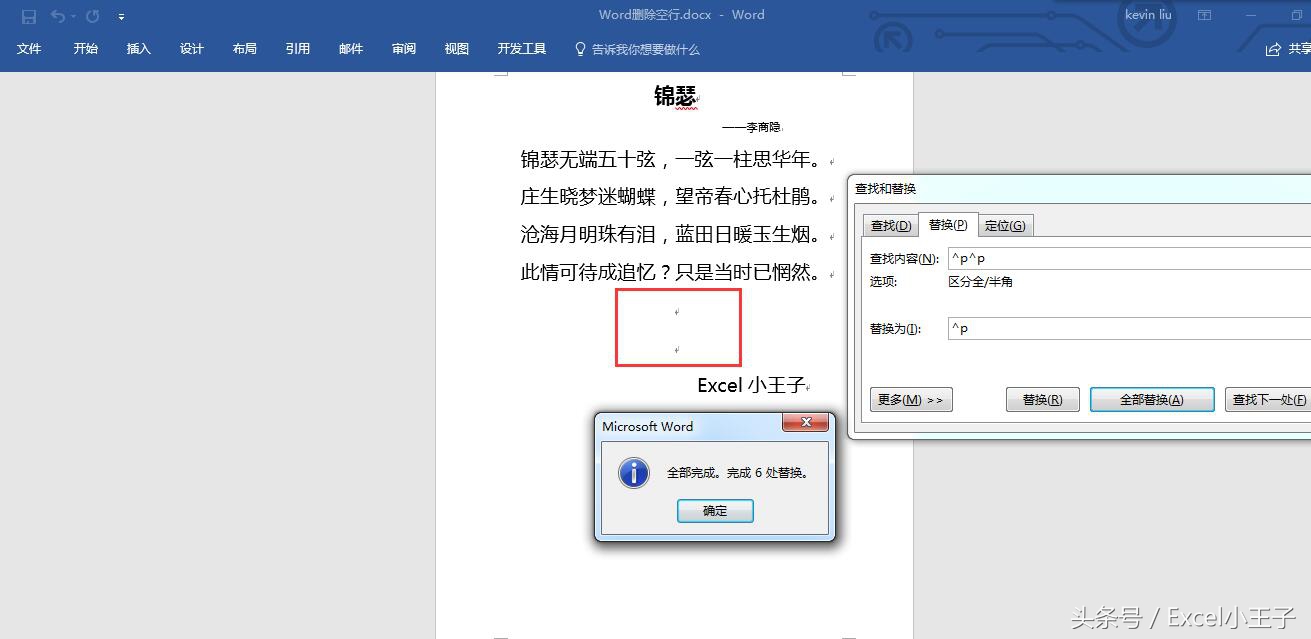
Task: Click the 替换(R) button
Action: tap(1042, 400)
